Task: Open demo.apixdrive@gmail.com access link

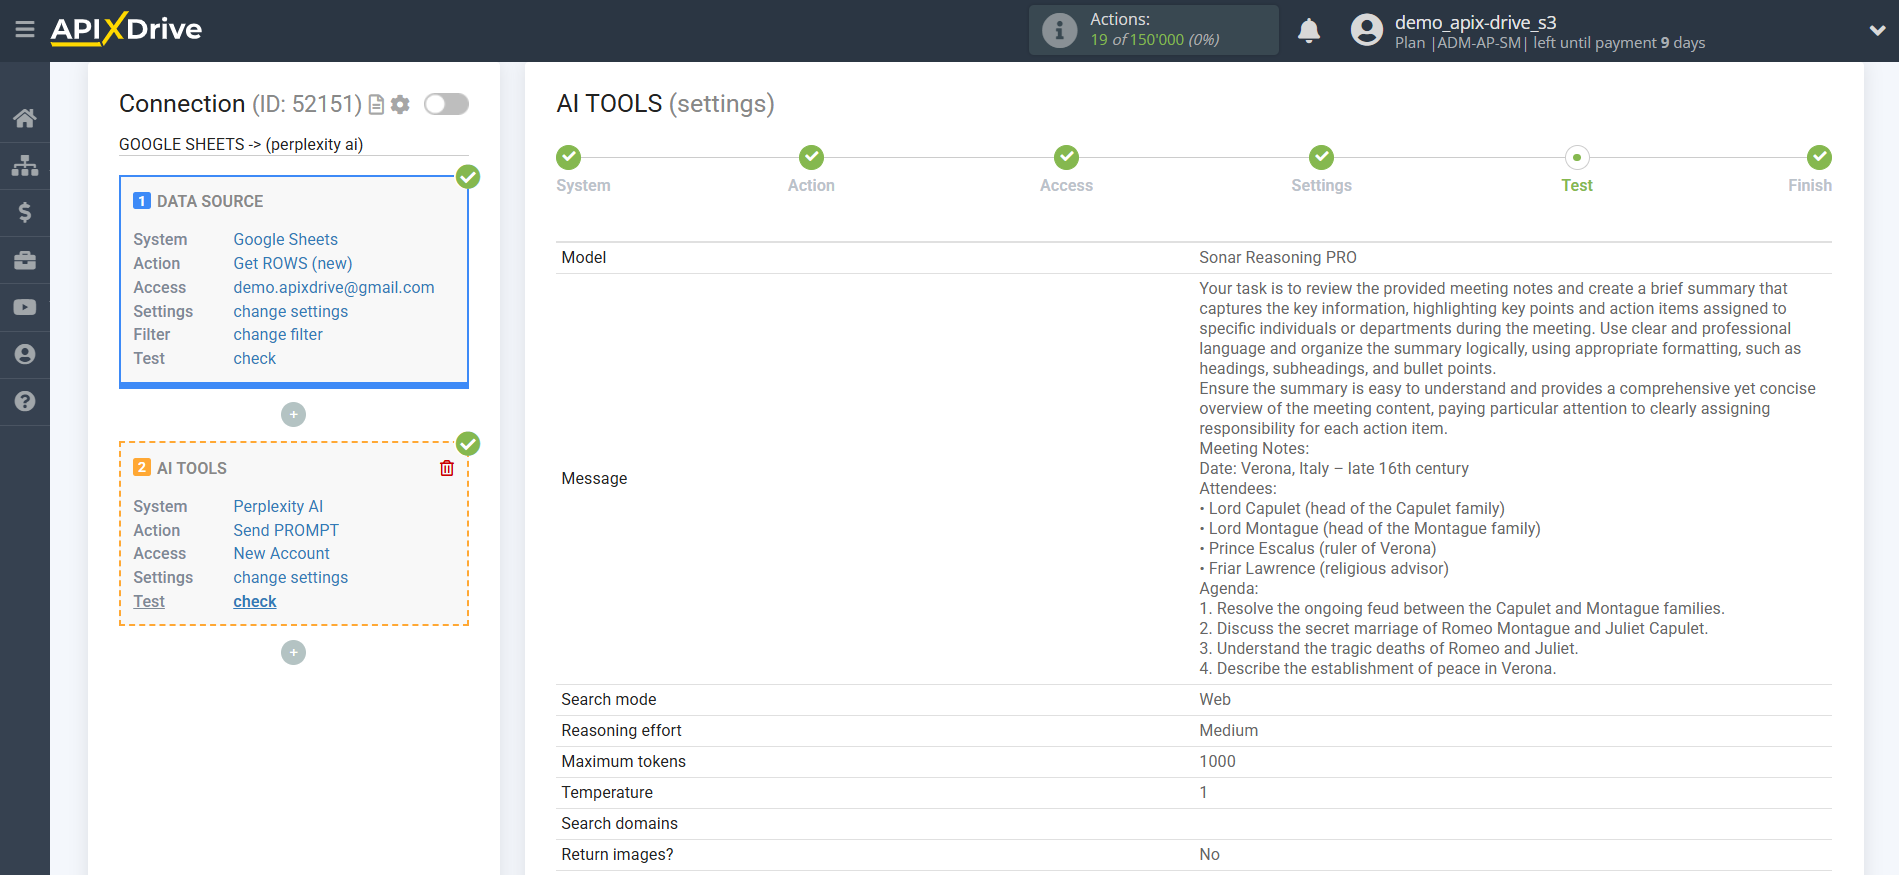Action: point(334,287)
